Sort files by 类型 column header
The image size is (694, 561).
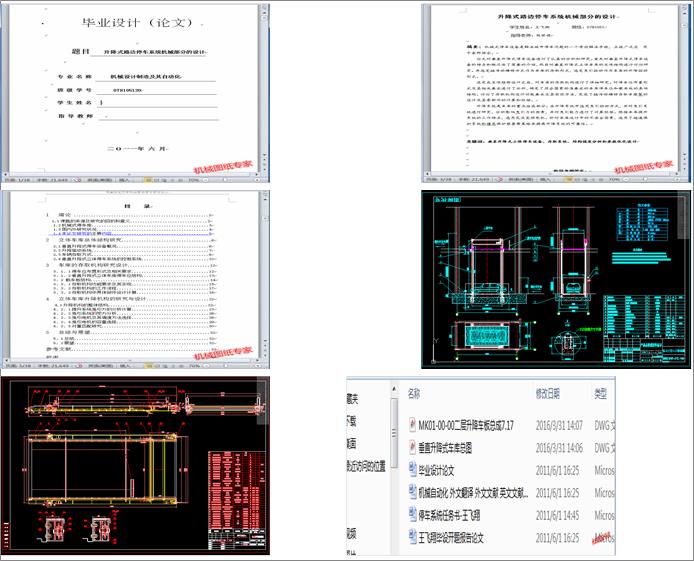[x=600, y=393]
